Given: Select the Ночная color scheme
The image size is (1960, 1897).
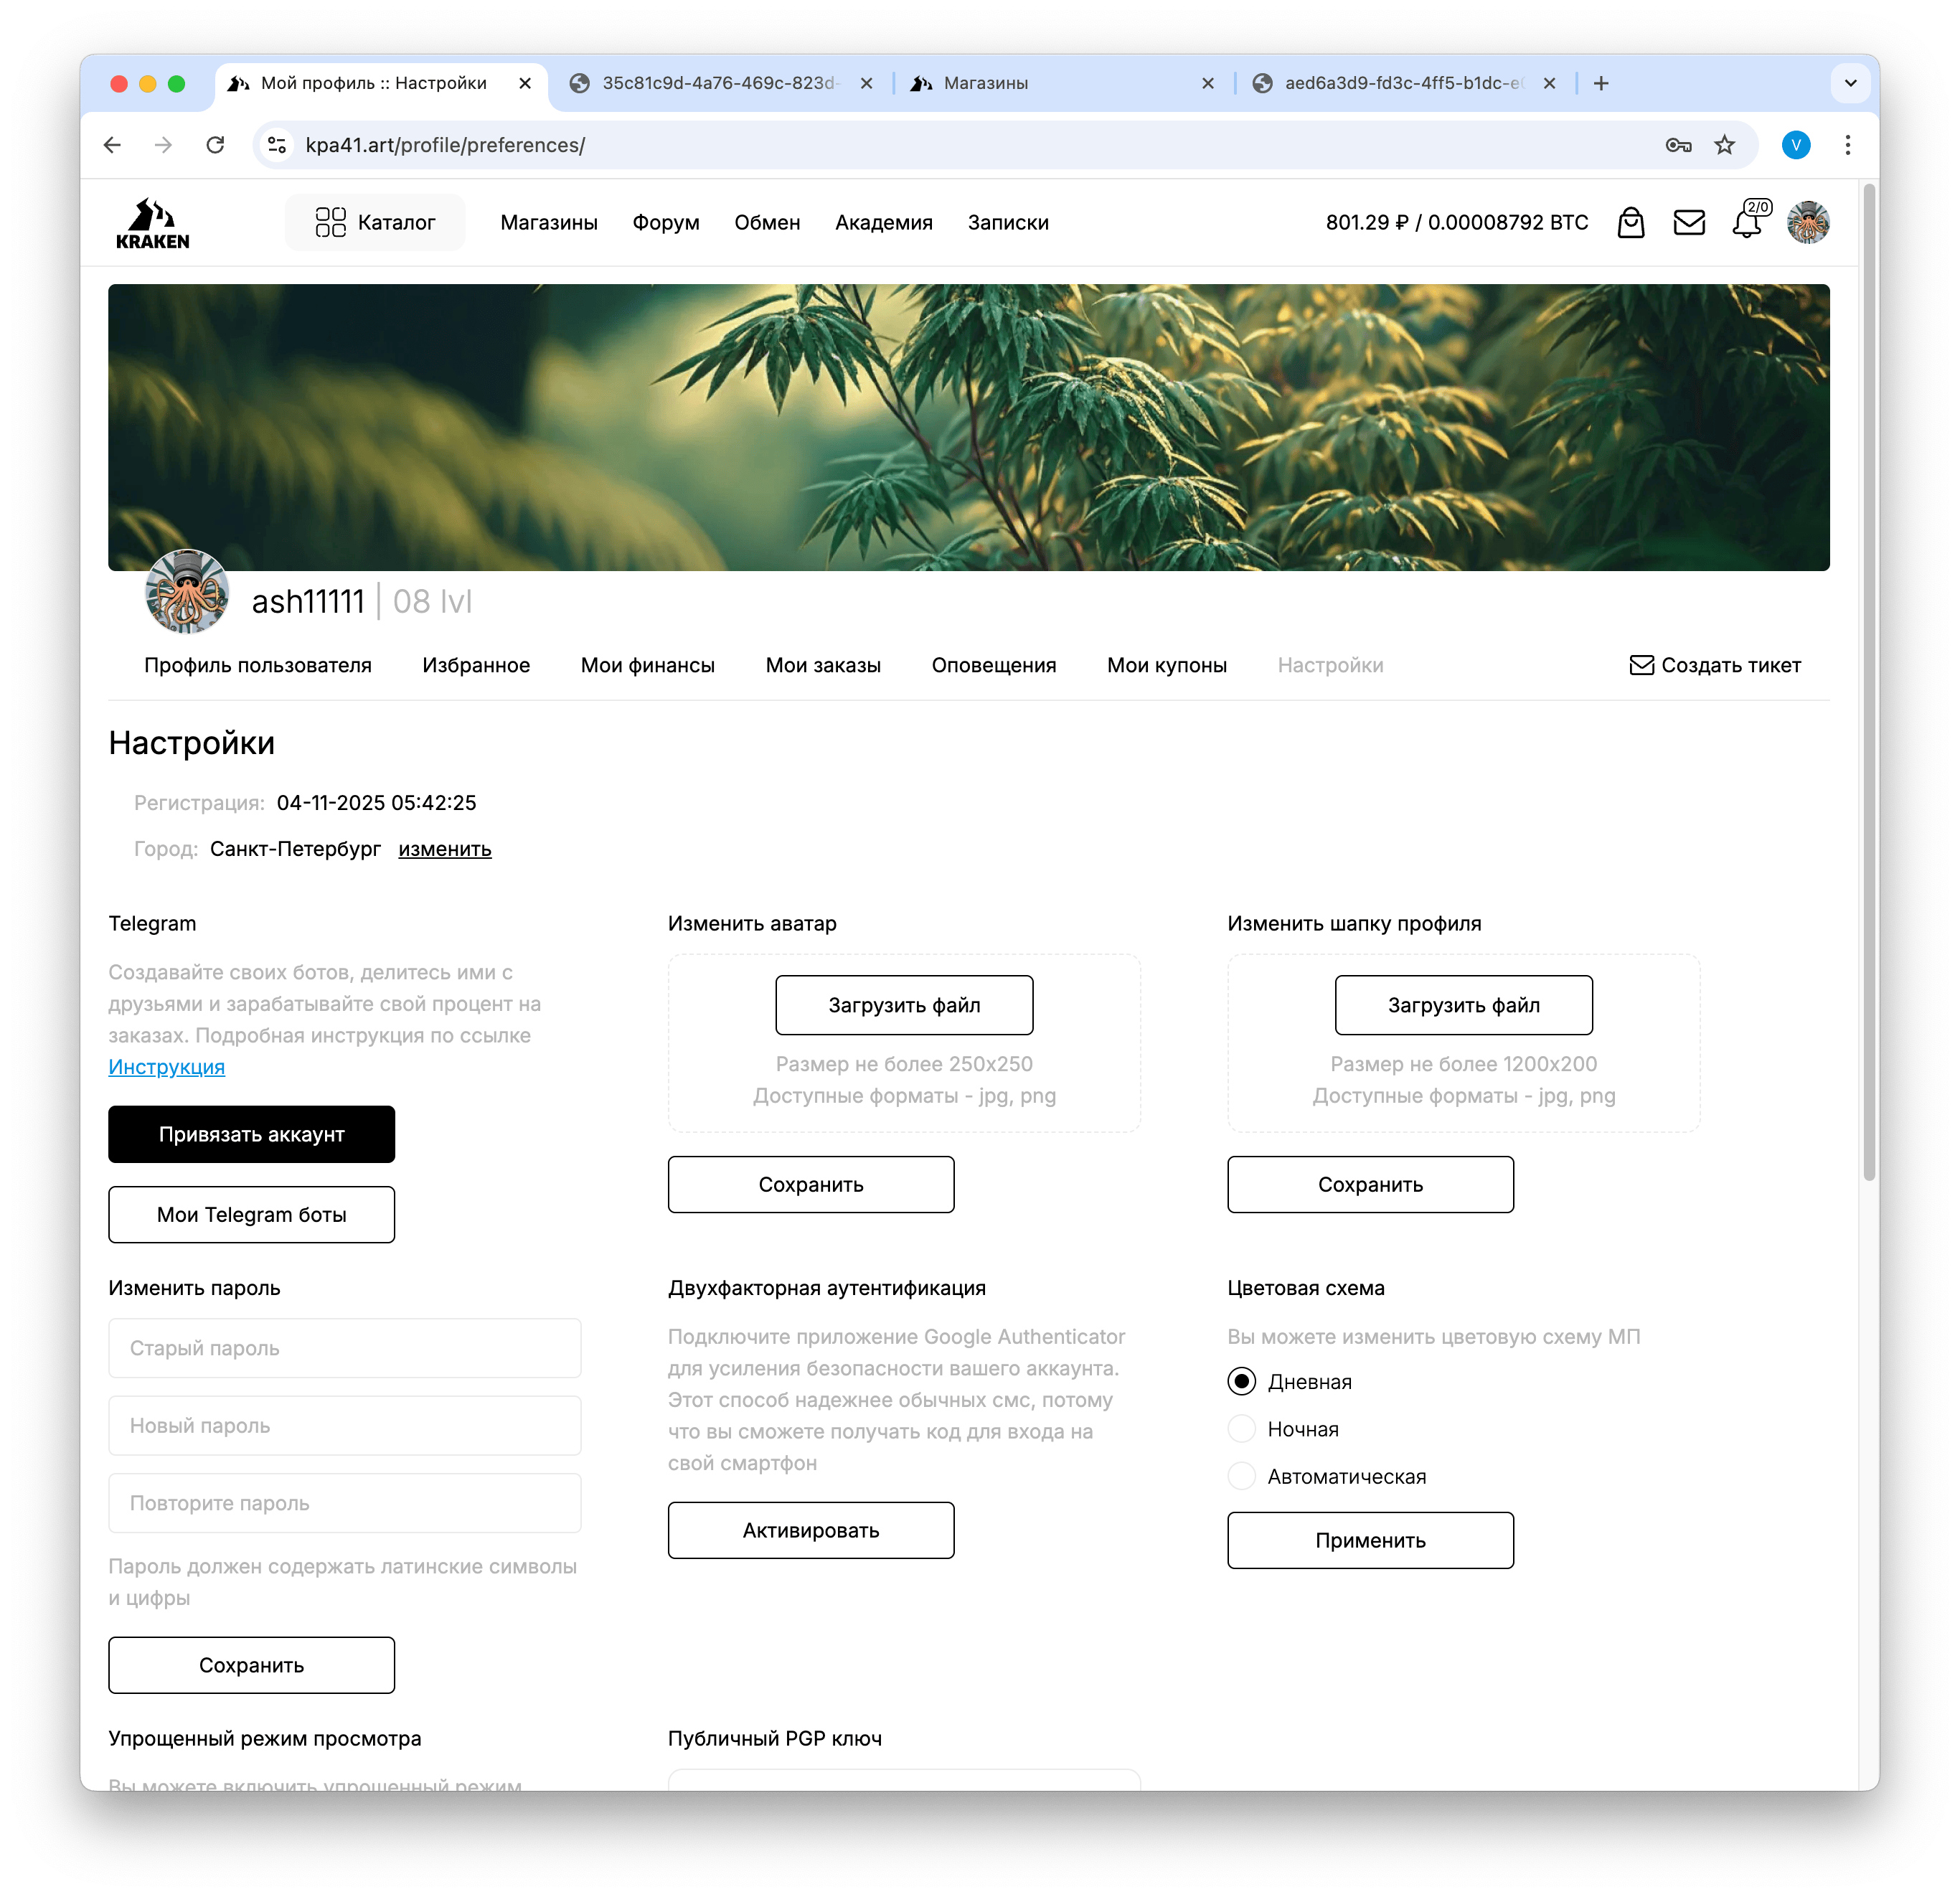Looking at the screenshot, I should (1241, 1428).
